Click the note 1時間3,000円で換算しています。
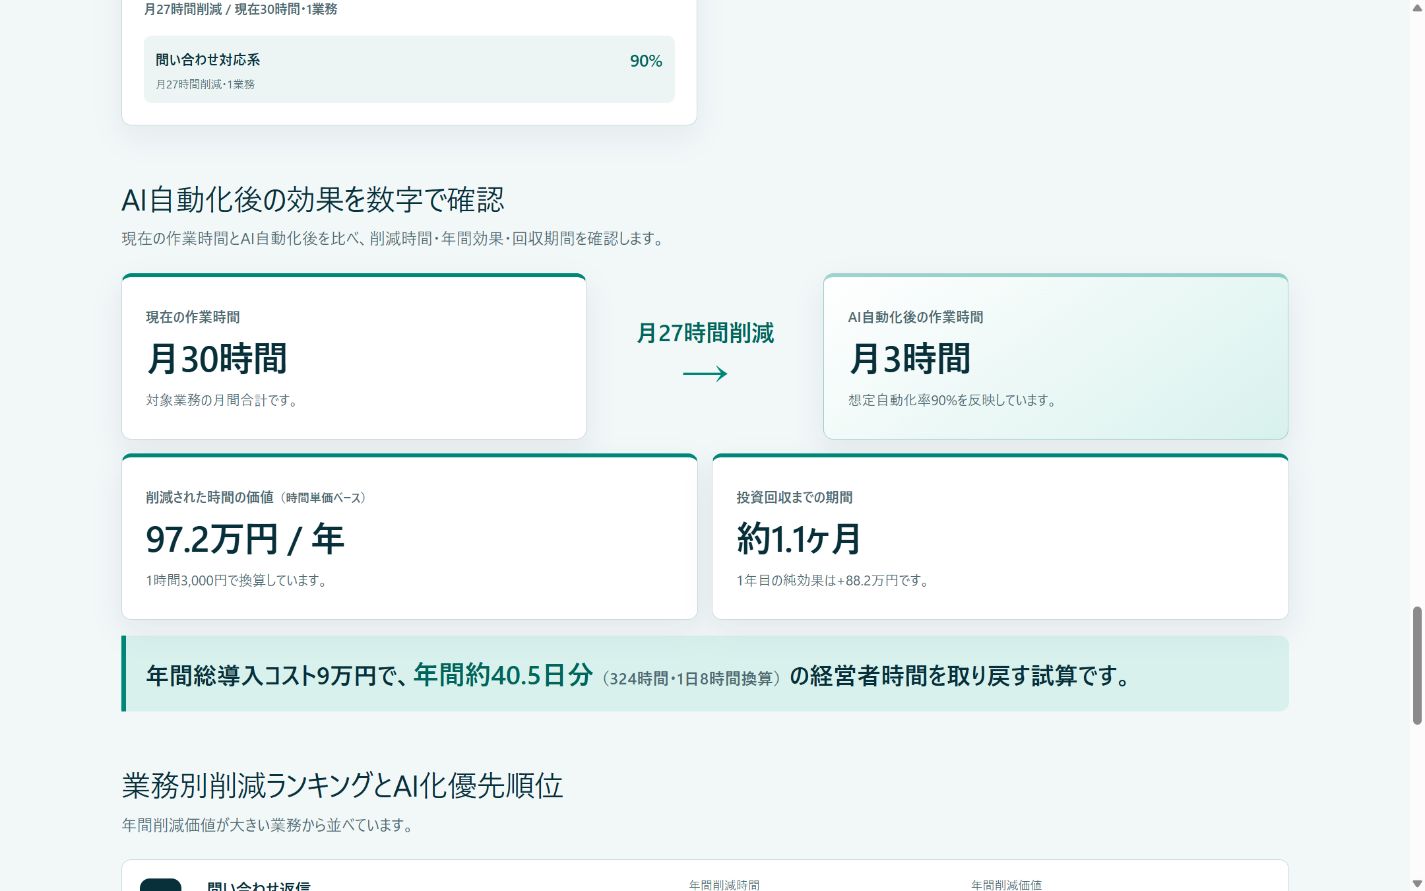The width and height of the screenshot is (1425, 891). point(239,580)
